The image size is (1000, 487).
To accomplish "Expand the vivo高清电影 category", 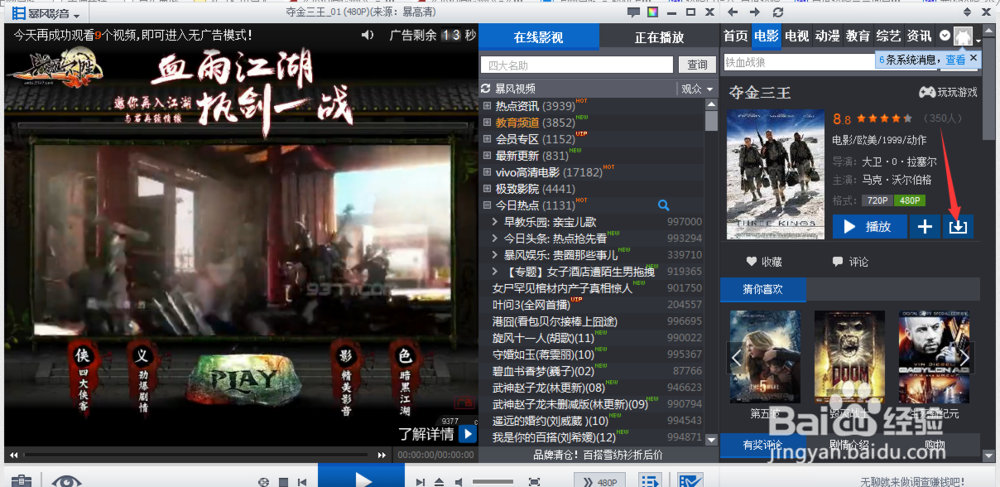I will click(487, 172).
